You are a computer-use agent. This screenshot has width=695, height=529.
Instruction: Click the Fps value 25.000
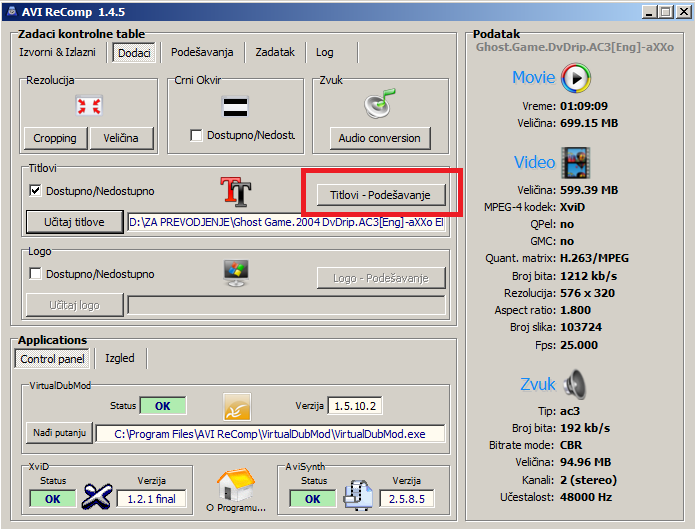click(x=579, y=345)
